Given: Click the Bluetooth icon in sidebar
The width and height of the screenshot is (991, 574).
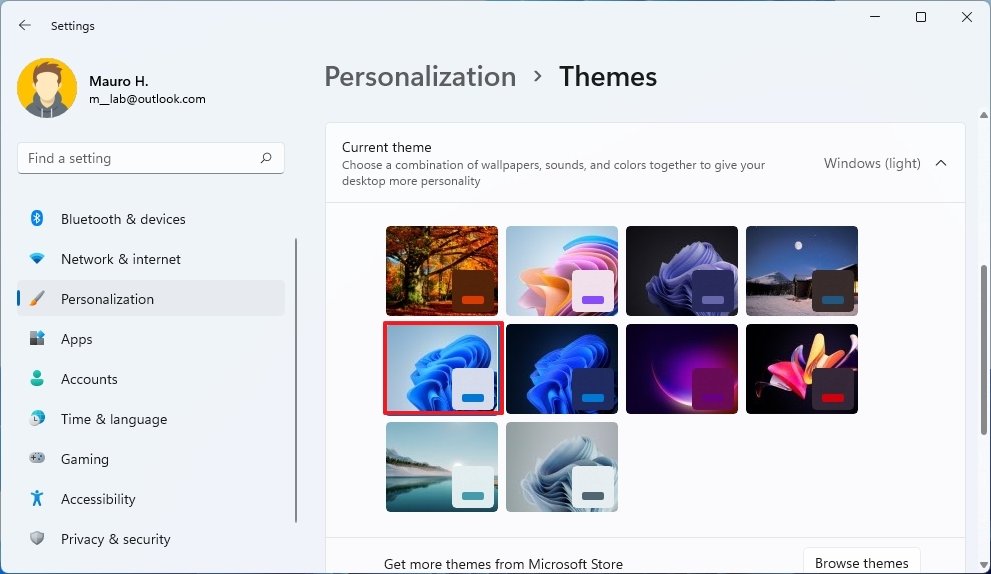Looking at the screenshot, I should coord(37,218).
